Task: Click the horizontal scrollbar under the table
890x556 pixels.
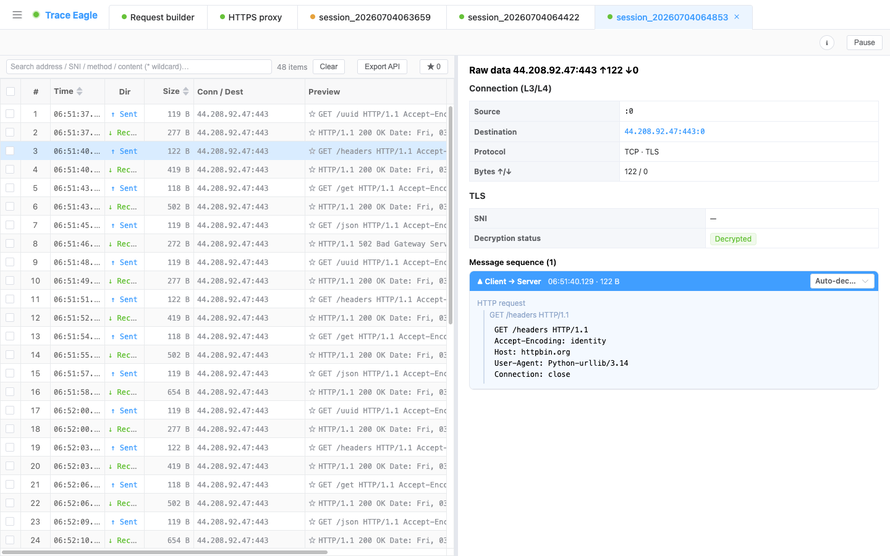Action: coord(165,552)
